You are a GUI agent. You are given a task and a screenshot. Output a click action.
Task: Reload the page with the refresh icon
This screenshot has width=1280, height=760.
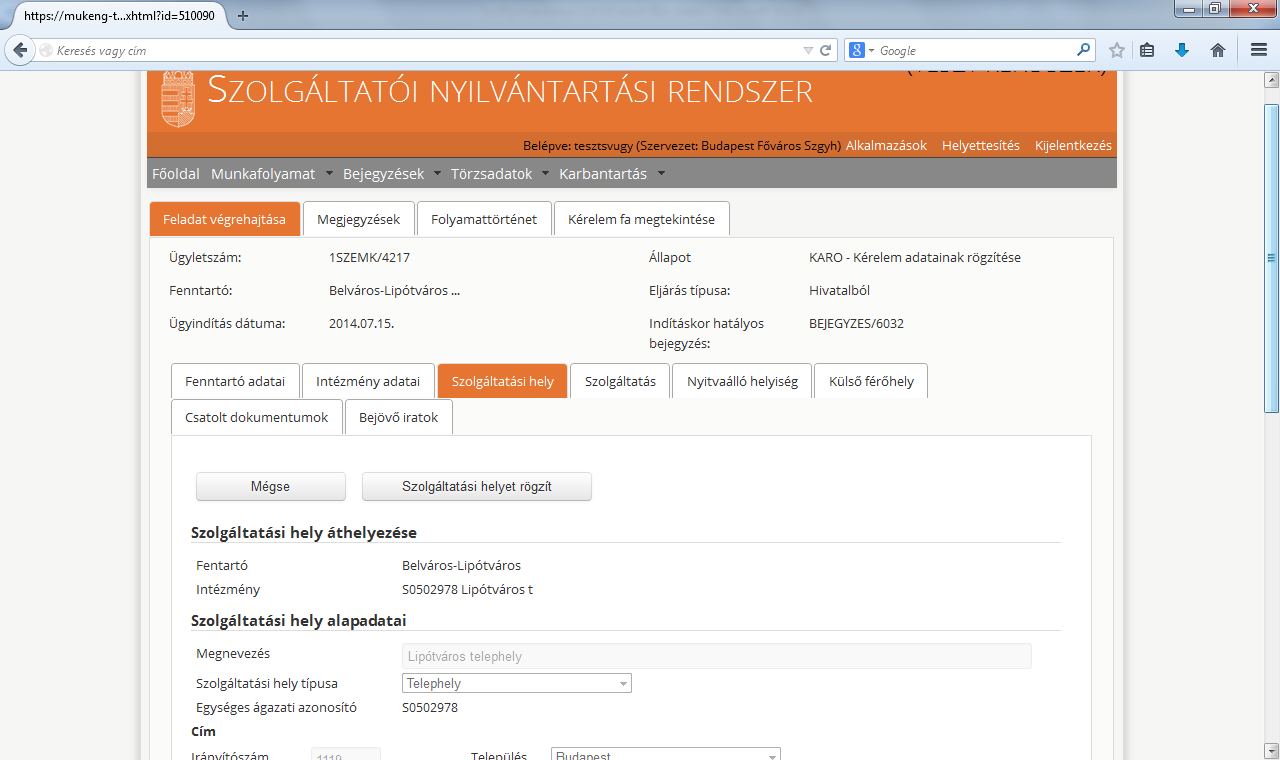coord(826,50)
